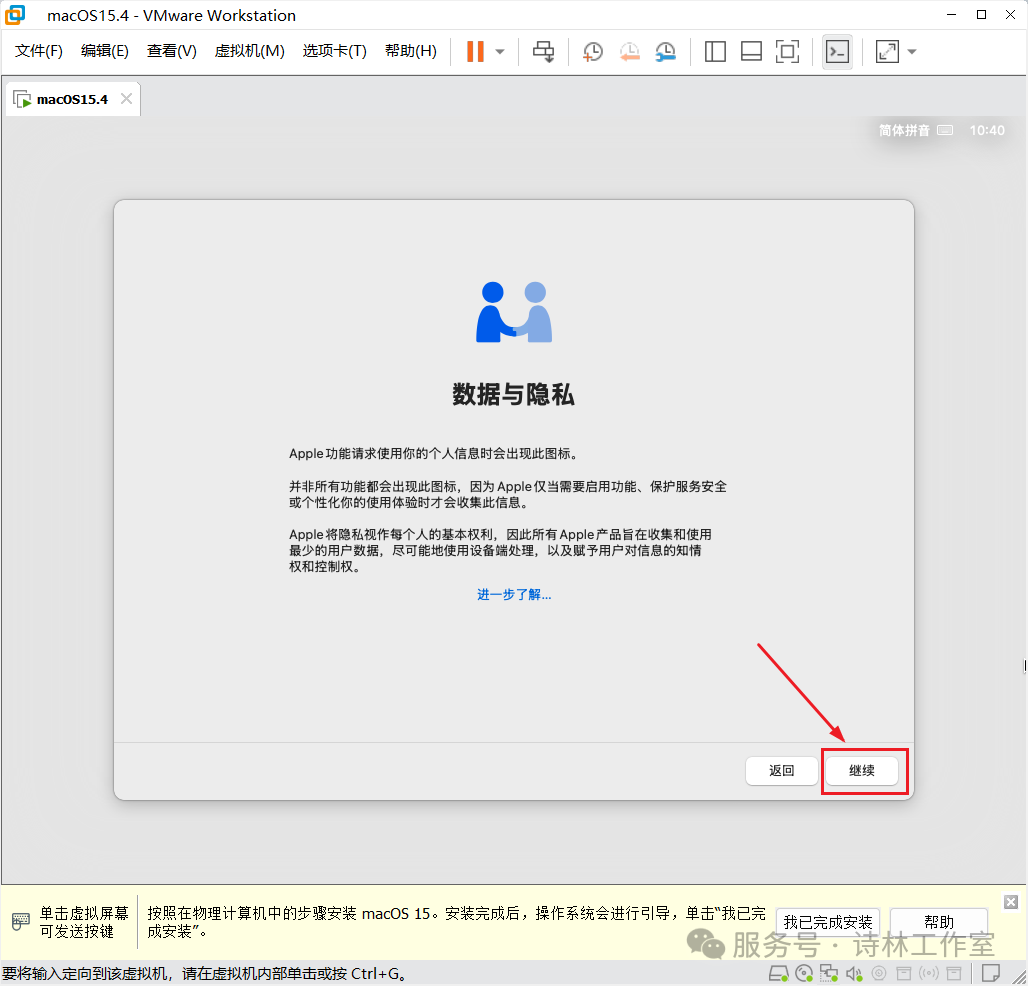Click the 数据与隐私 heading
Image resolution: width=1028 pixels, height=986 pixels.
[x=513, y=394]
